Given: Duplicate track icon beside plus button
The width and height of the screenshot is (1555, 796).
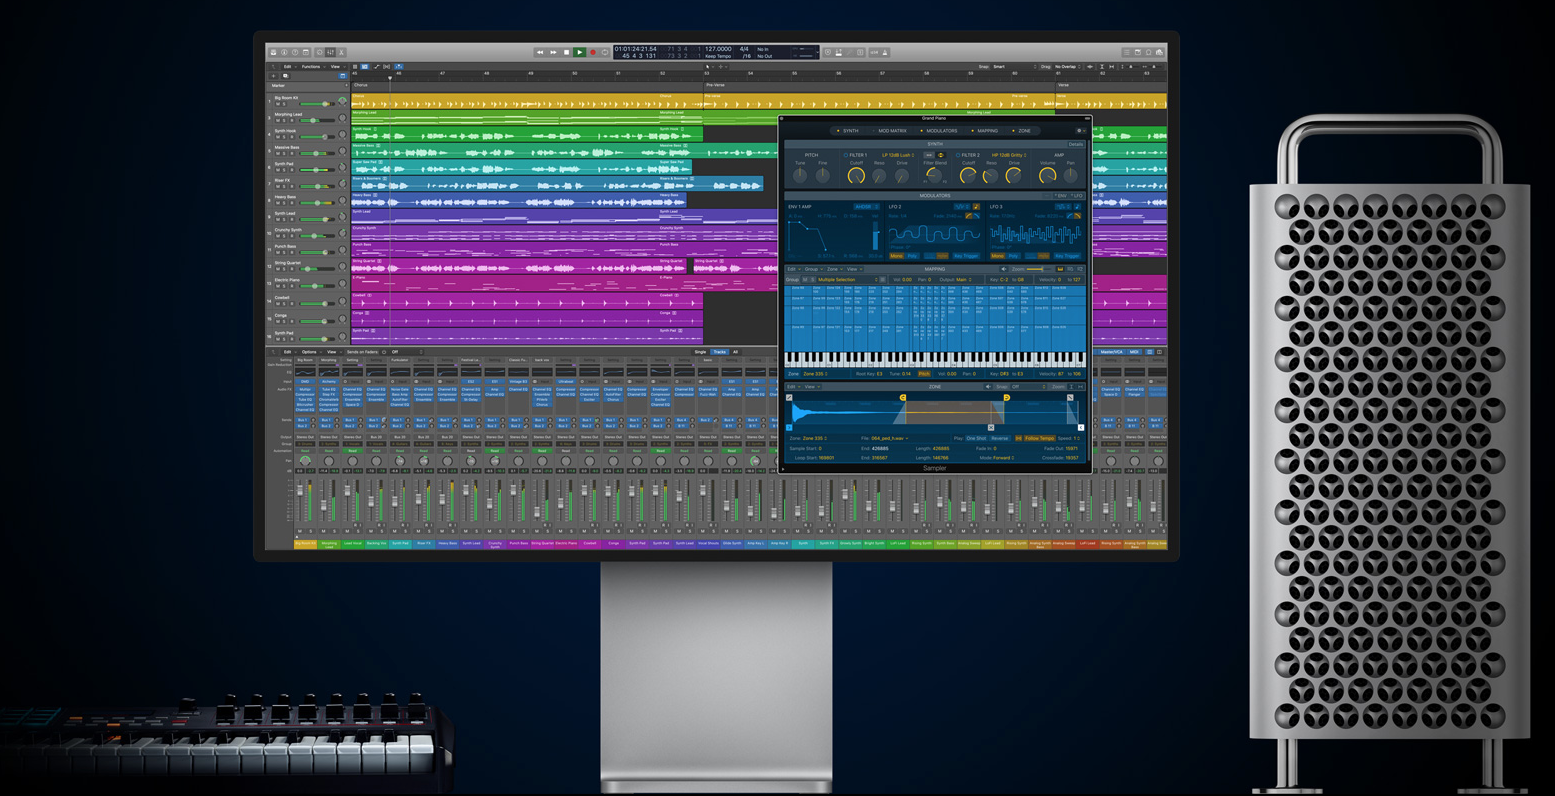Looking at the screenshot, I should tap(286, 76).
